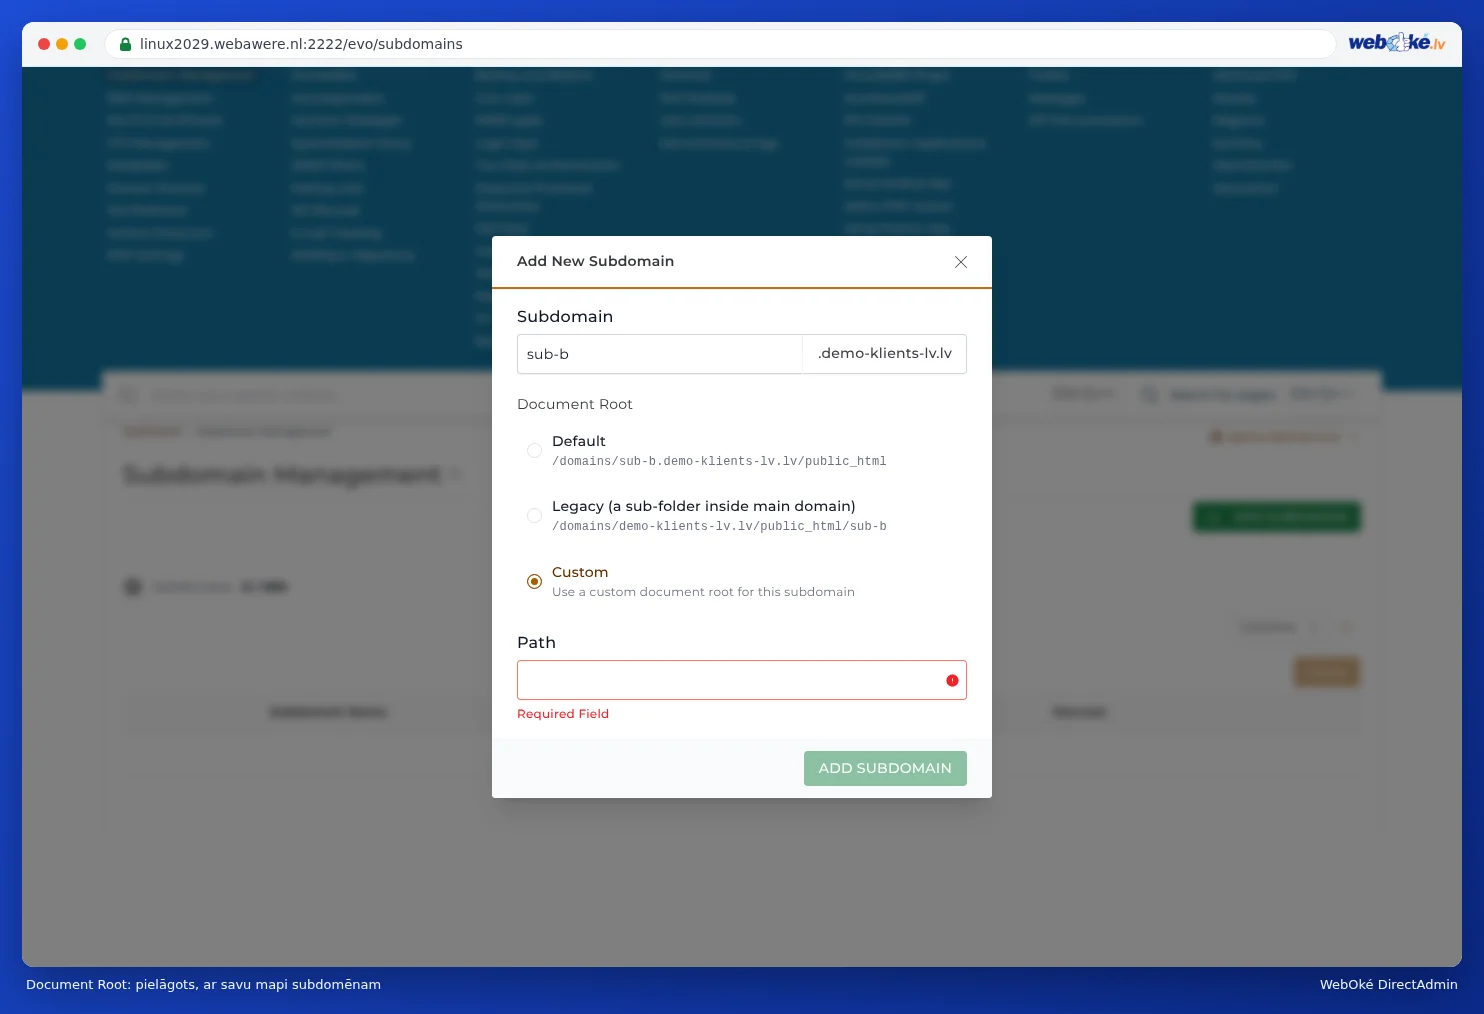Select the Legacy sub-folder document root option
Viewport: 1484px width, 1014px height.
(534, 516)
